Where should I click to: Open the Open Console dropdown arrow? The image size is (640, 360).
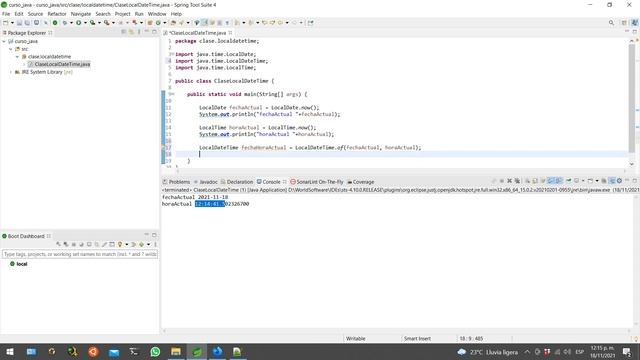coord(597,181)
